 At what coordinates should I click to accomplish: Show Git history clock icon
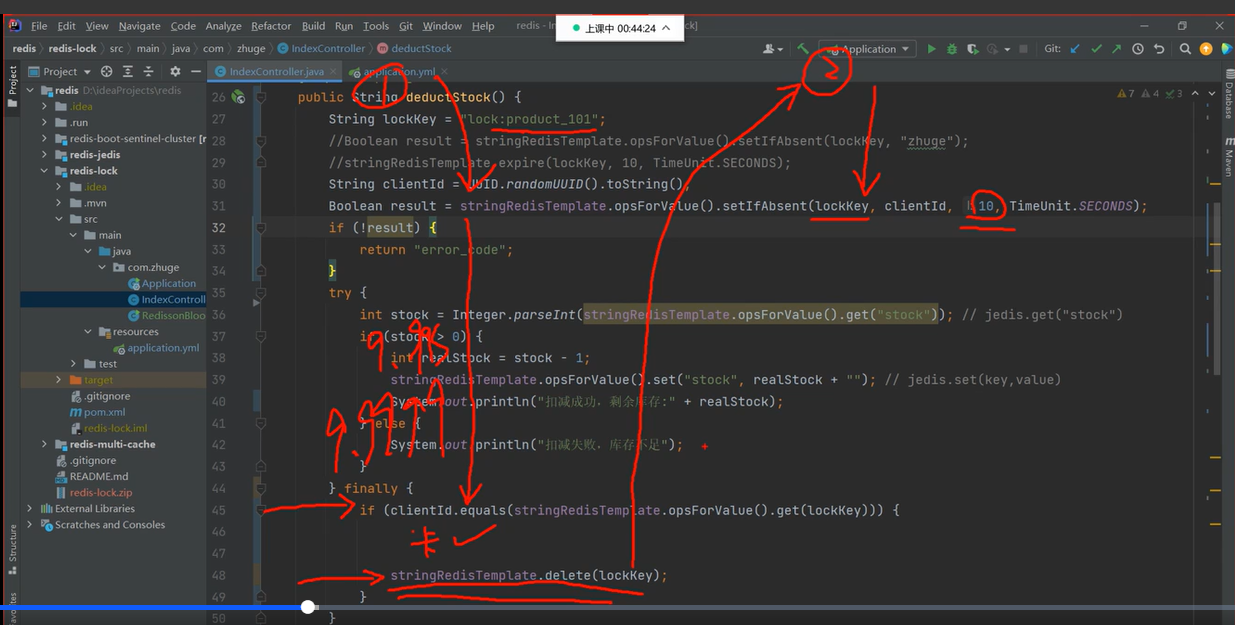pos(1138,49)
